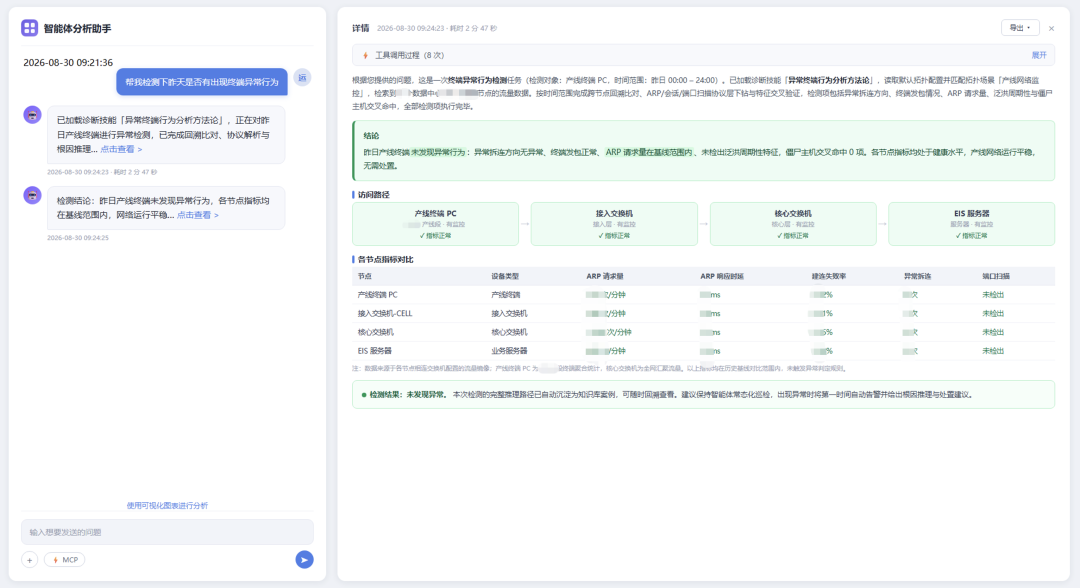Select the 产线终端 PC path node card
This screenshot has width=1080, height=588.
coord(435,224)
